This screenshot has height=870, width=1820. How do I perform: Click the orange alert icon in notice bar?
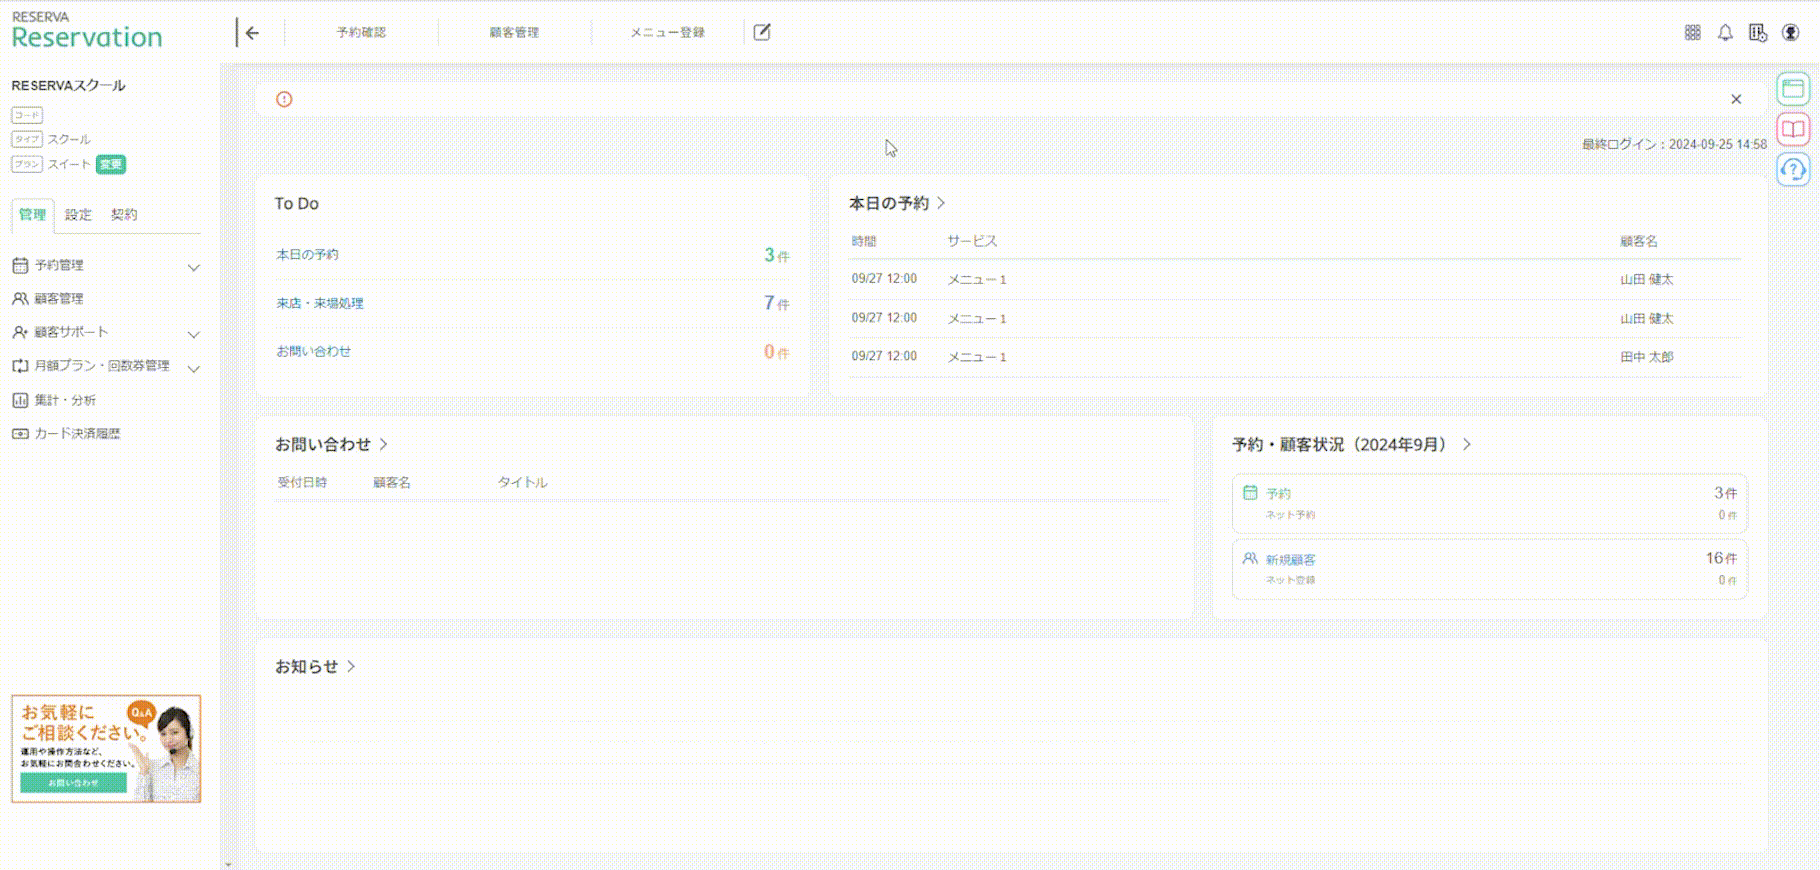point(284,99)
